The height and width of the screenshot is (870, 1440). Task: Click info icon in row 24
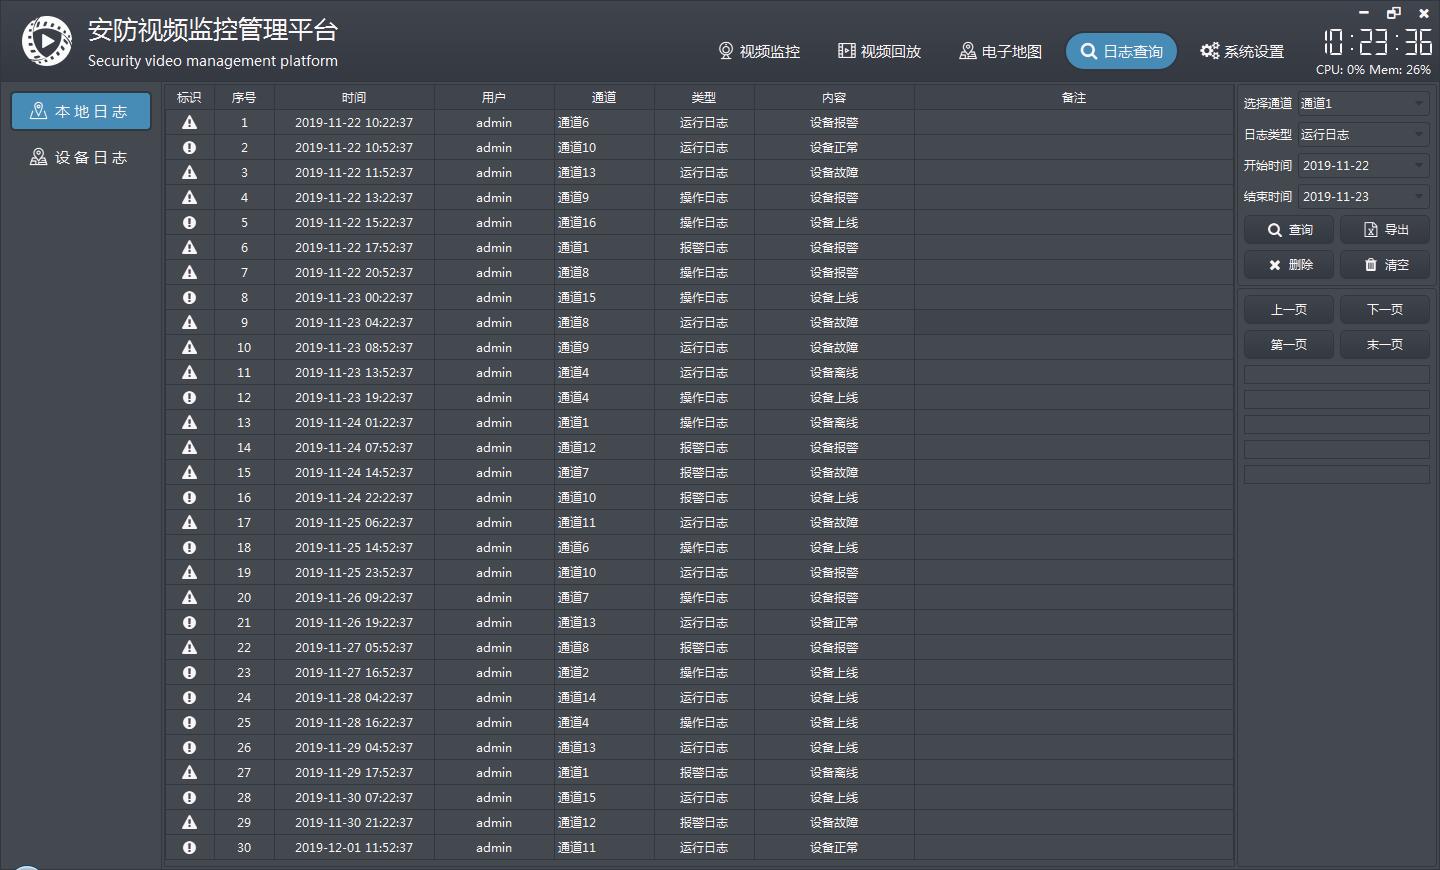[189, 697]
